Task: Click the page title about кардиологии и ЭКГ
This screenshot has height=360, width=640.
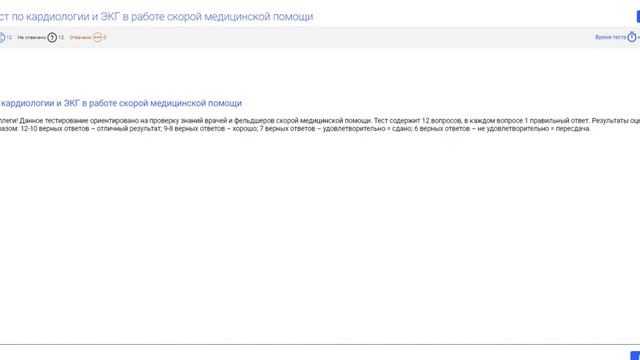Action: pyautogui.click(x=156, y=17)
